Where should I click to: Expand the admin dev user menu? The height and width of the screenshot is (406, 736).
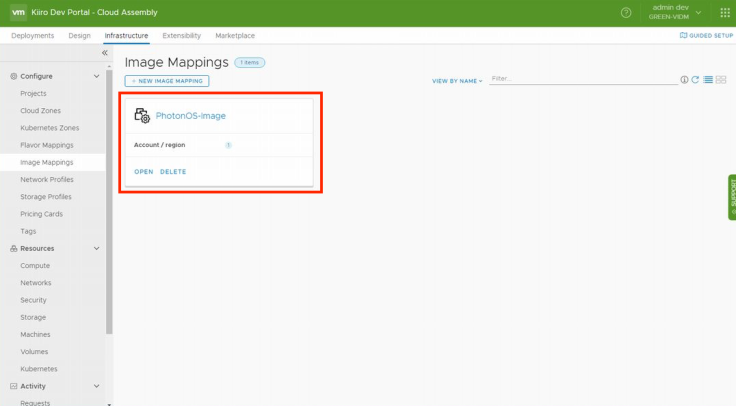pos(675,12)
